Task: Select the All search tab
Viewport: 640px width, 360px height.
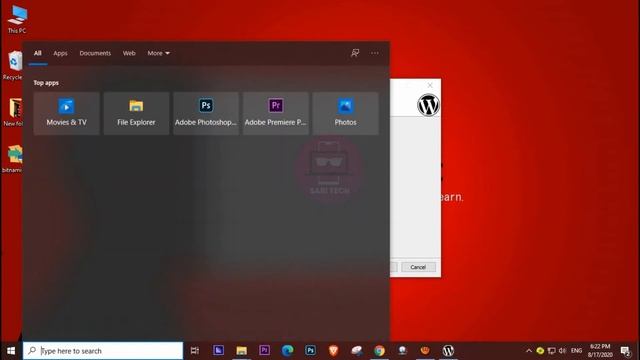Action: click(x=38, y=53)
